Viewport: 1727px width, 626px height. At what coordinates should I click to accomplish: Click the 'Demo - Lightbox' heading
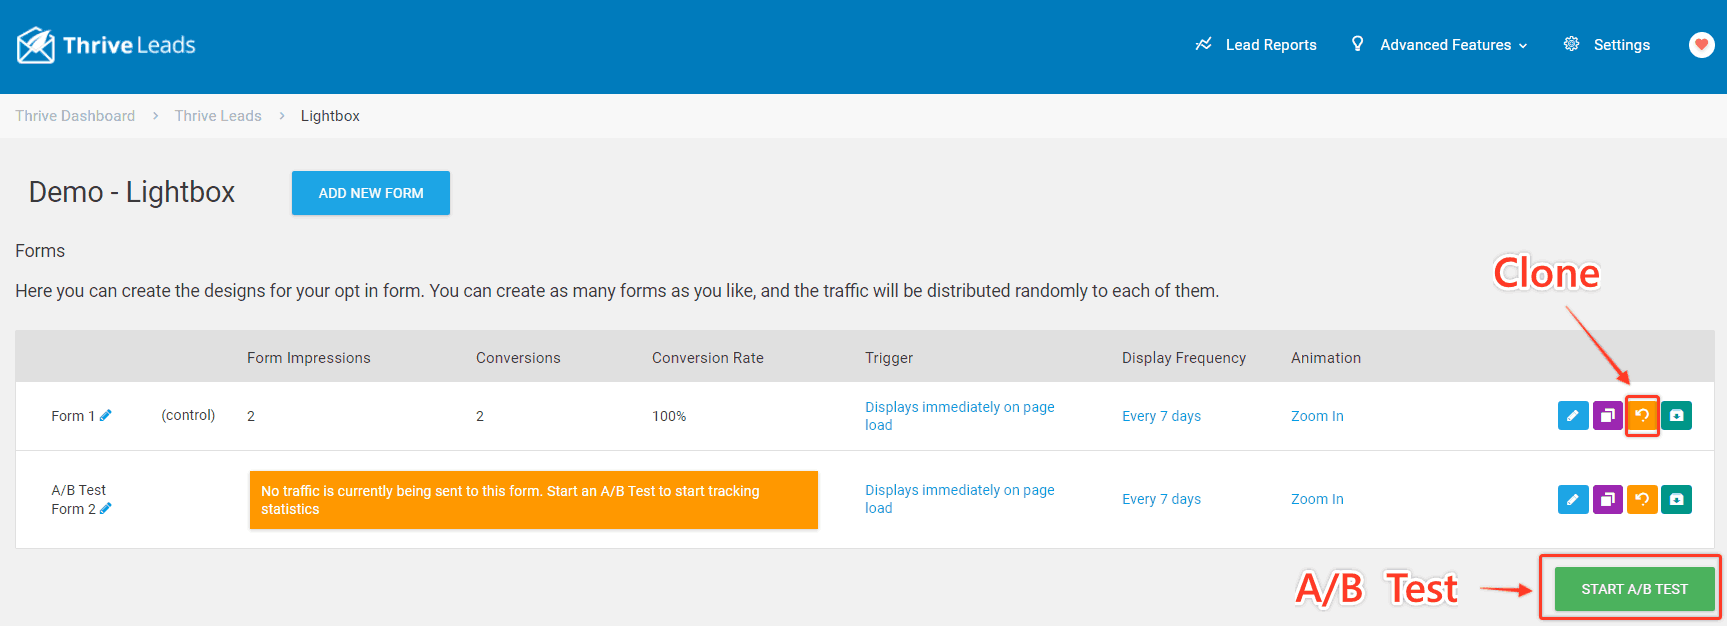[x=132, y=192]
